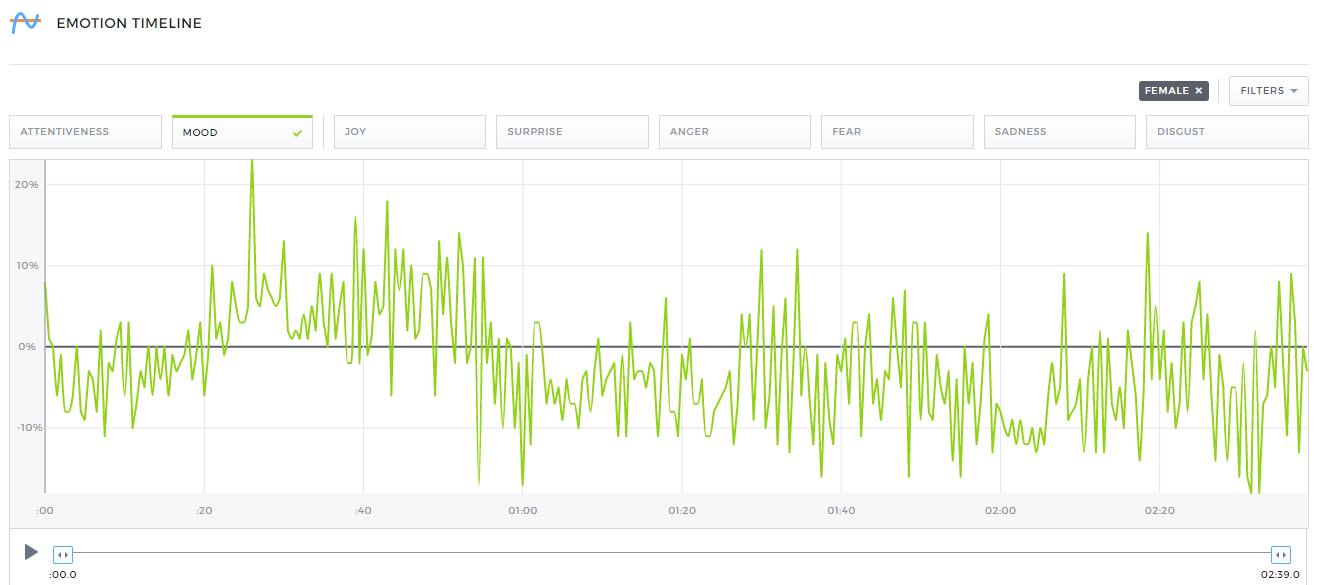Enable the Surprise emotion line
1319x585 pixels.
click(572, 132)
